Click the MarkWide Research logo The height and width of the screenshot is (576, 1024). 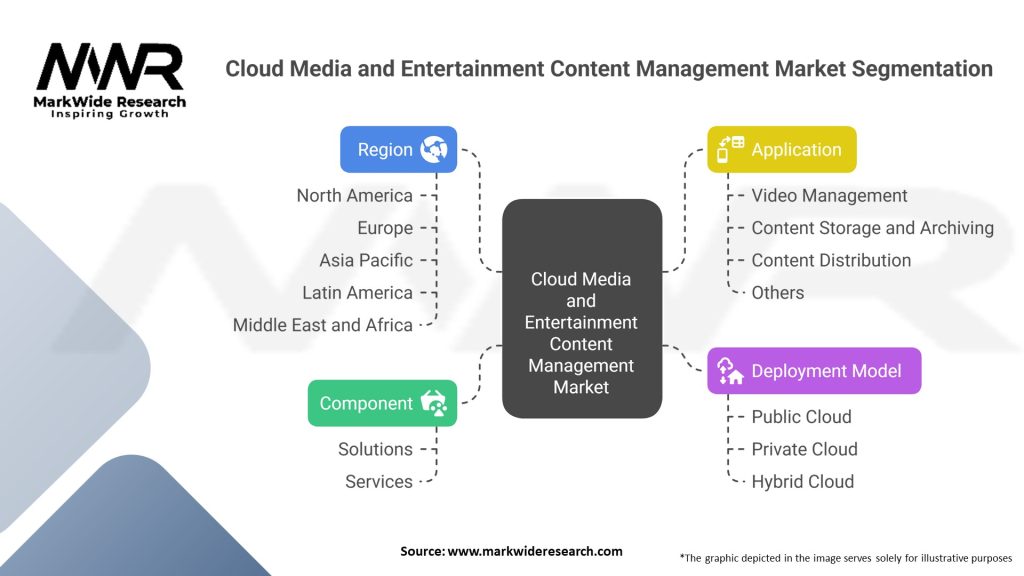(111, 80)
